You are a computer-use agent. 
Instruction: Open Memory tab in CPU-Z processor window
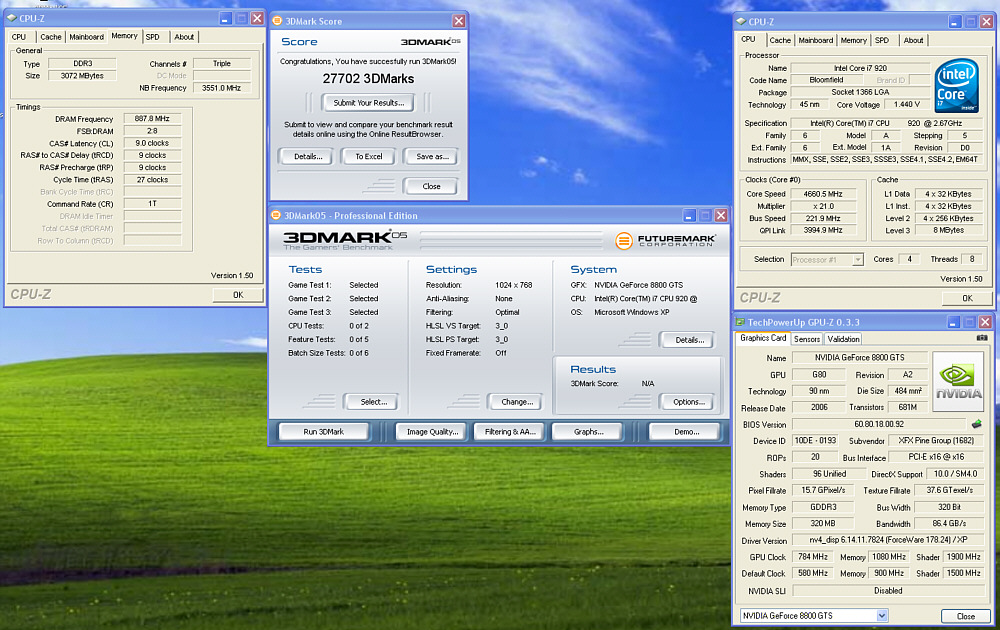[853, 40]
